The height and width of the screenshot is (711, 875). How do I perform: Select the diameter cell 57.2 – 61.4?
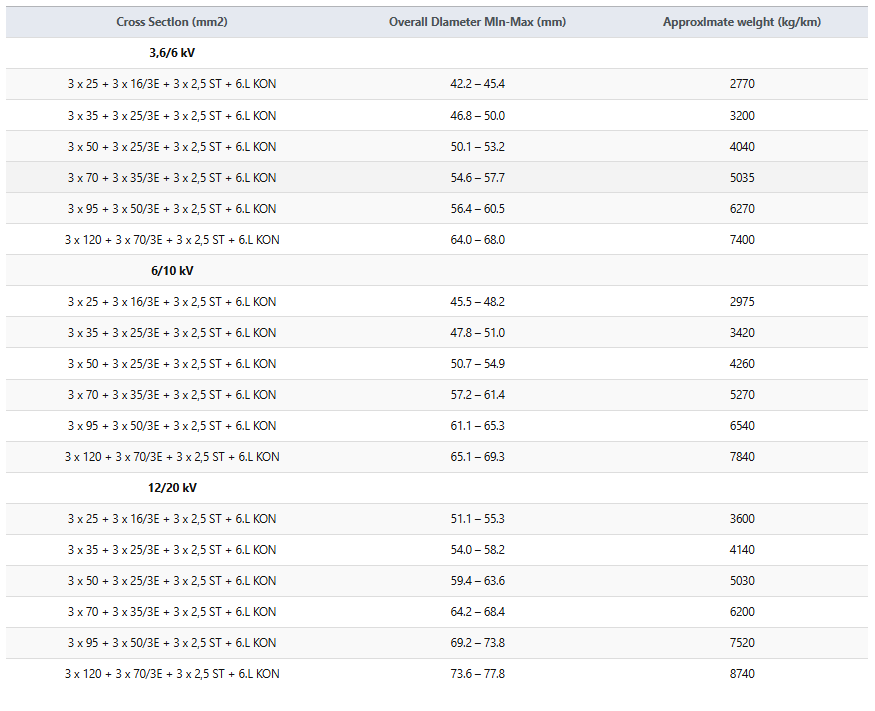coord(478,395)
